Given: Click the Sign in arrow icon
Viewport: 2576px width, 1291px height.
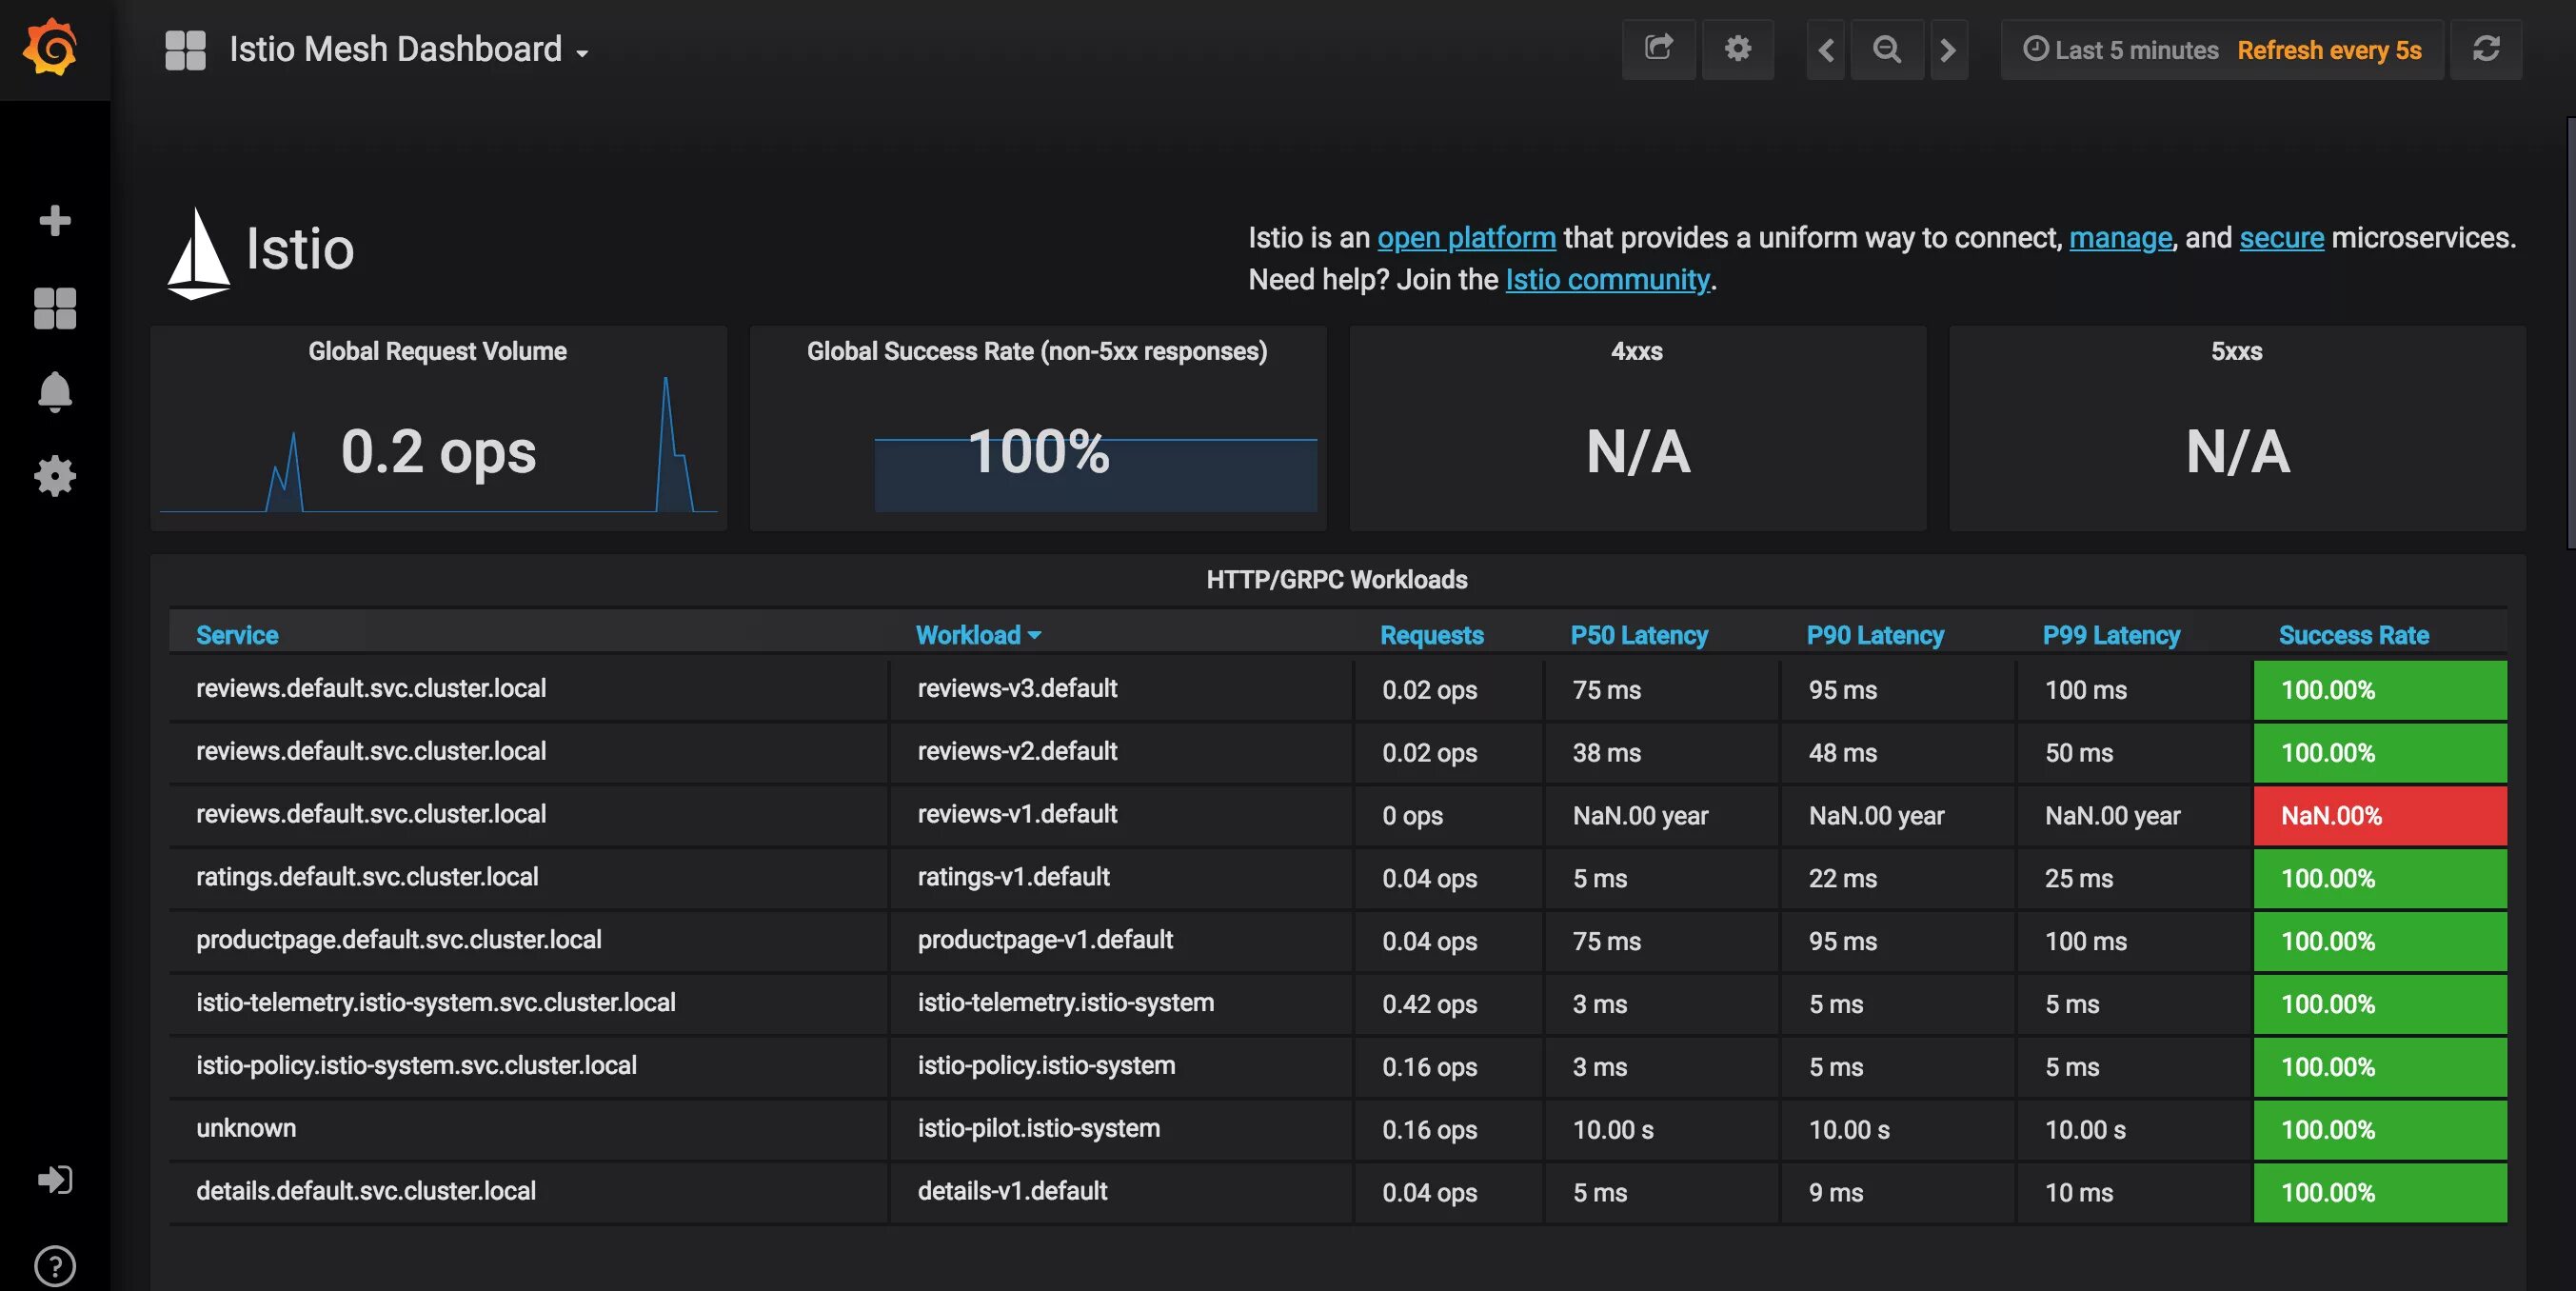Looking at the screenshot, I should 55,1180.
